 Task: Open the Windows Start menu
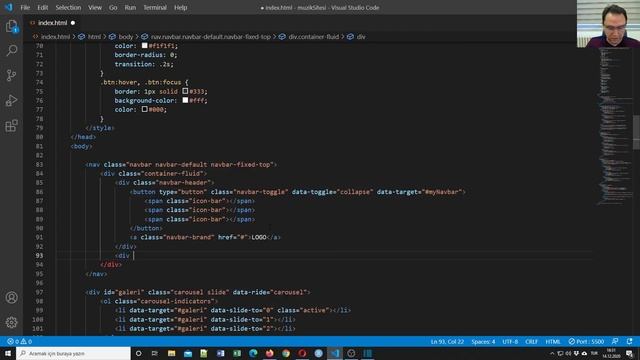pos(8,353)
